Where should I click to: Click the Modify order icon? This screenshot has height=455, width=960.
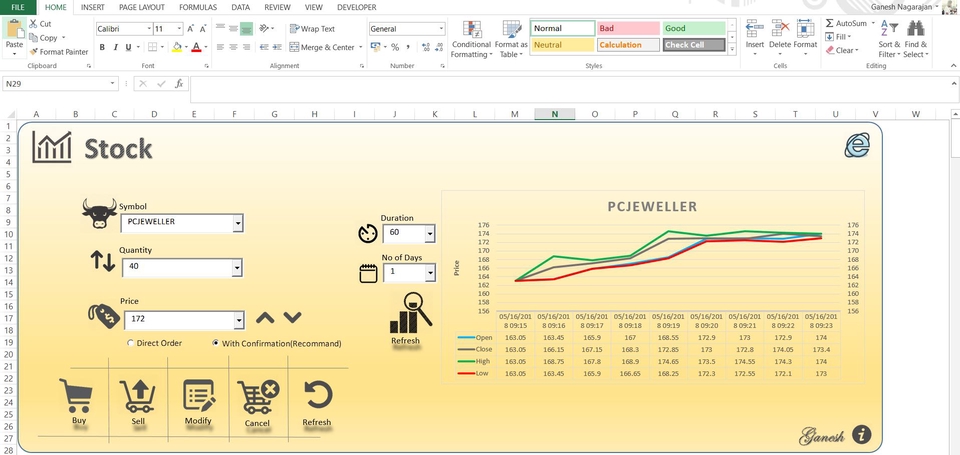199,395
